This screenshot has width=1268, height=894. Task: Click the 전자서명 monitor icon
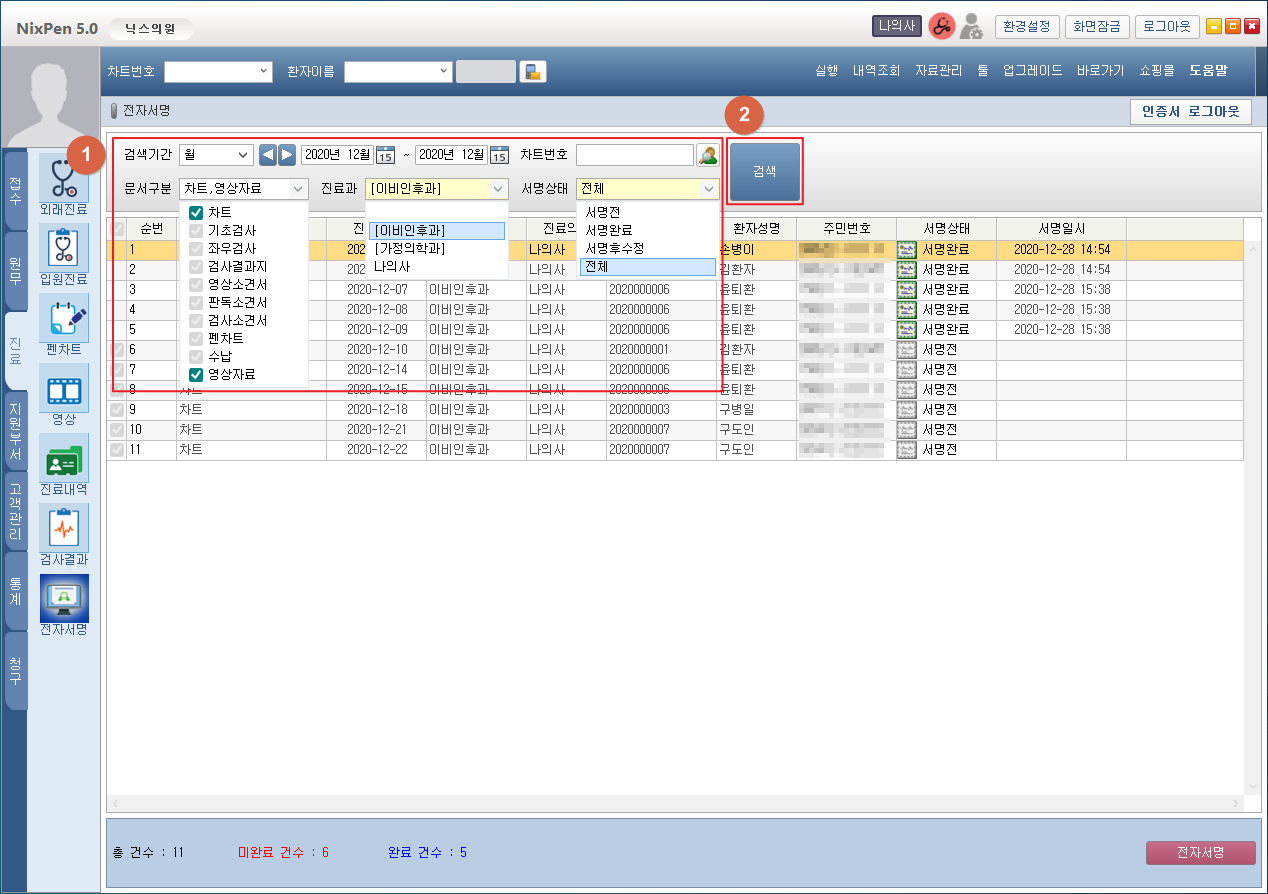click(x=63, y=599)
